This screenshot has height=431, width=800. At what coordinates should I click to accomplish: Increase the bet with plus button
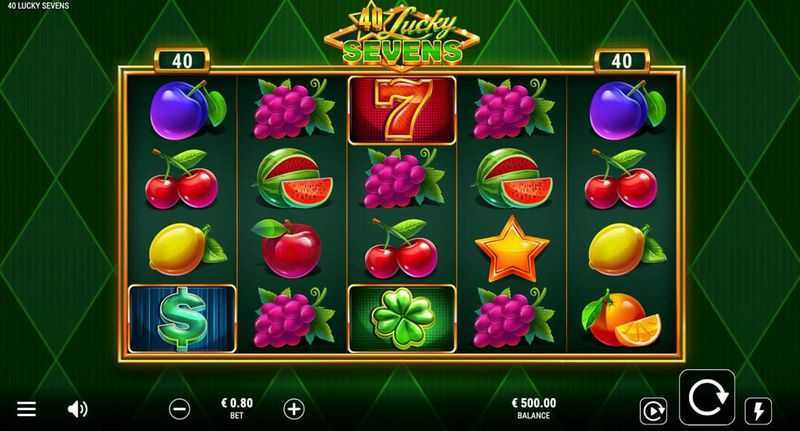[294, 409]
